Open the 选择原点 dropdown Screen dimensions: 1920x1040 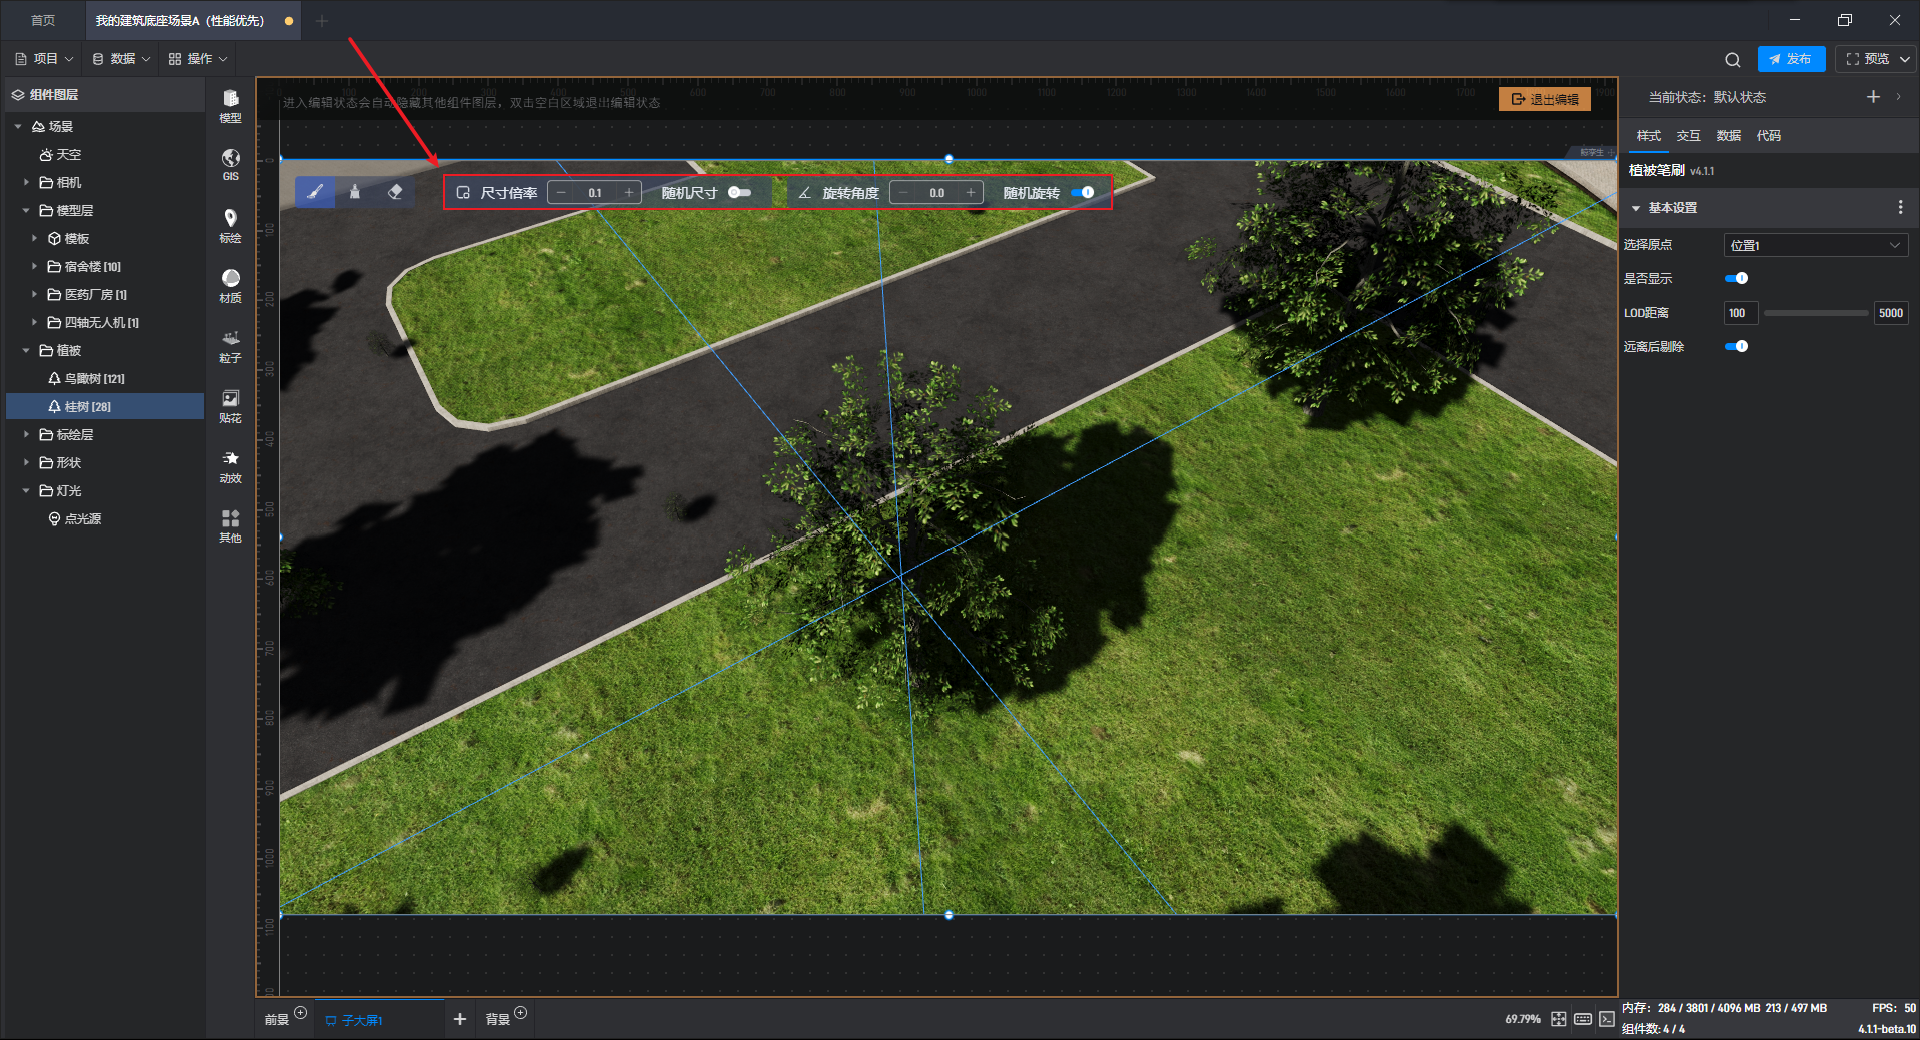pos(1815,245)
